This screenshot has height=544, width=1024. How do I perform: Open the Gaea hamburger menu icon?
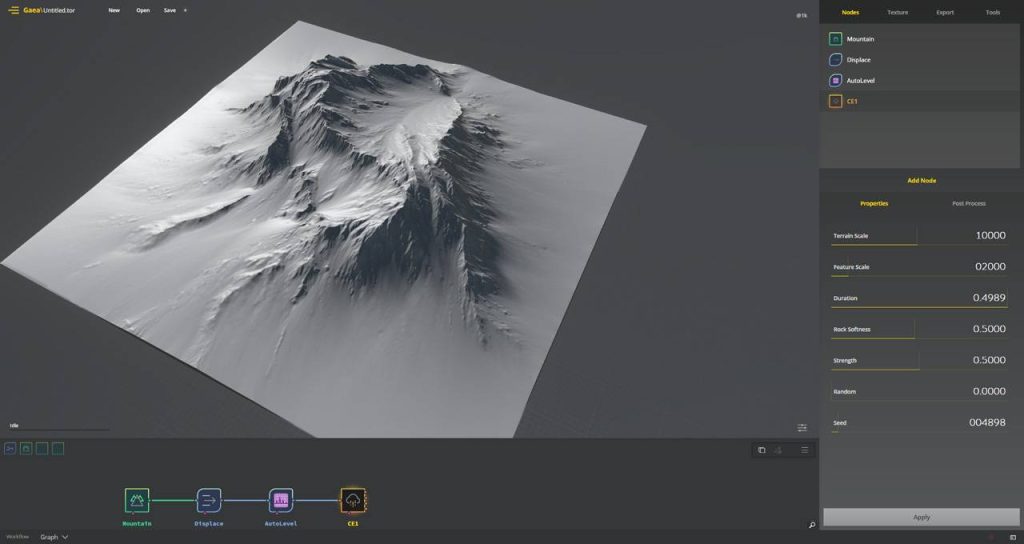14,10
